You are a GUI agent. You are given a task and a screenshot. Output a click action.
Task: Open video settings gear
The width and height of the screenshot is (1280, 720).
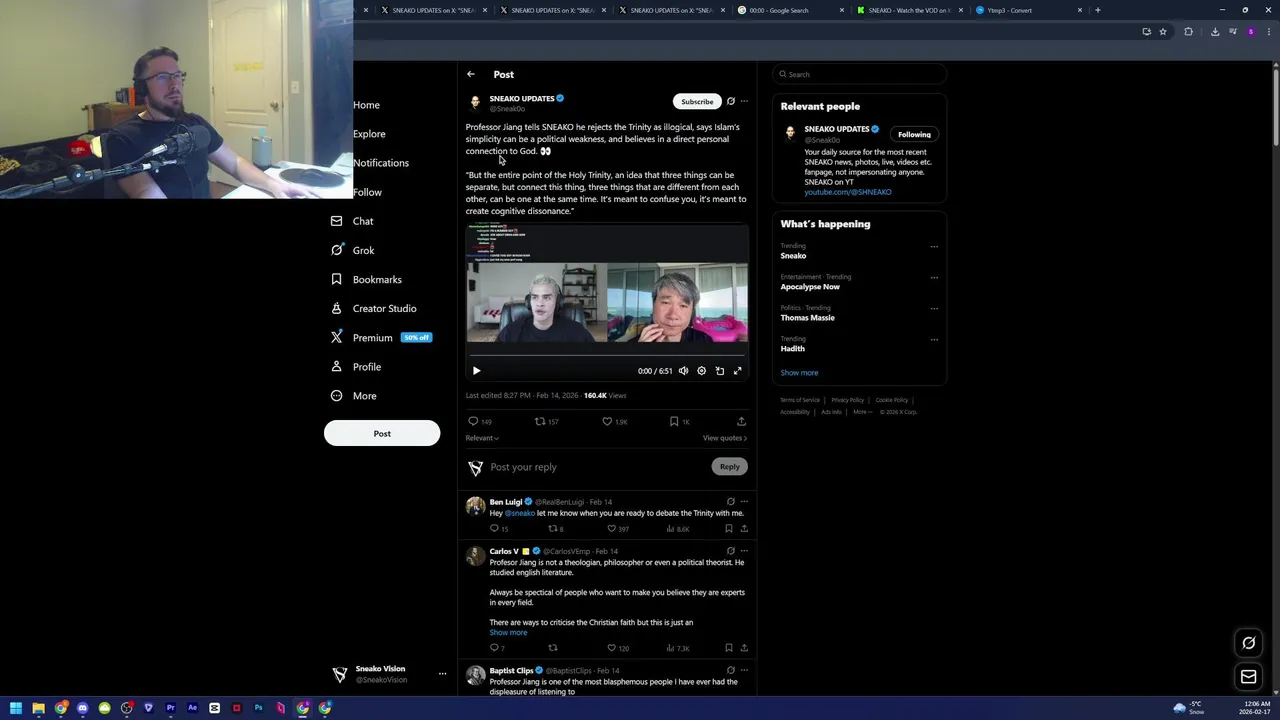pos(701,371)
